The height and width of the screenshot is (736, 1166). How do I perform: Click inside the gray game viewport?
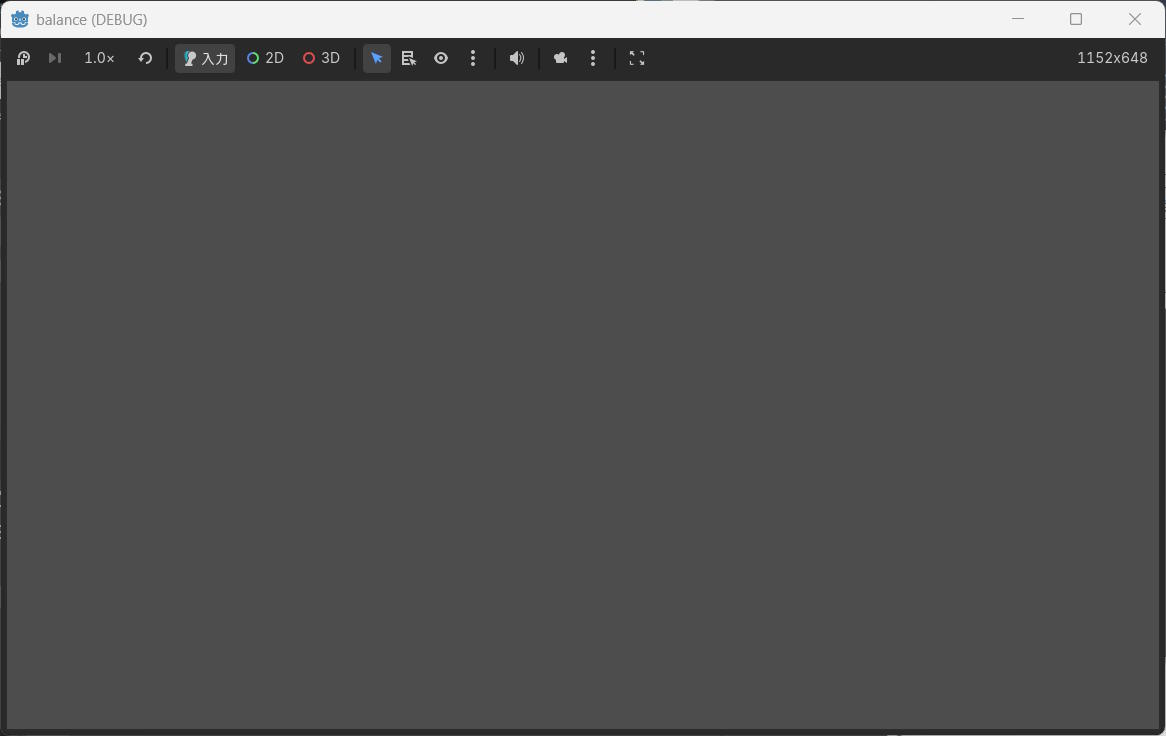(582, 404)
